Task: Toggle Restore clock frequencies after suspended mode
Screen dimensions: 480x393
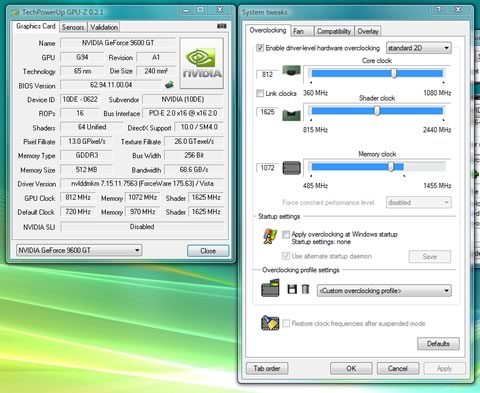Action: 286,323
